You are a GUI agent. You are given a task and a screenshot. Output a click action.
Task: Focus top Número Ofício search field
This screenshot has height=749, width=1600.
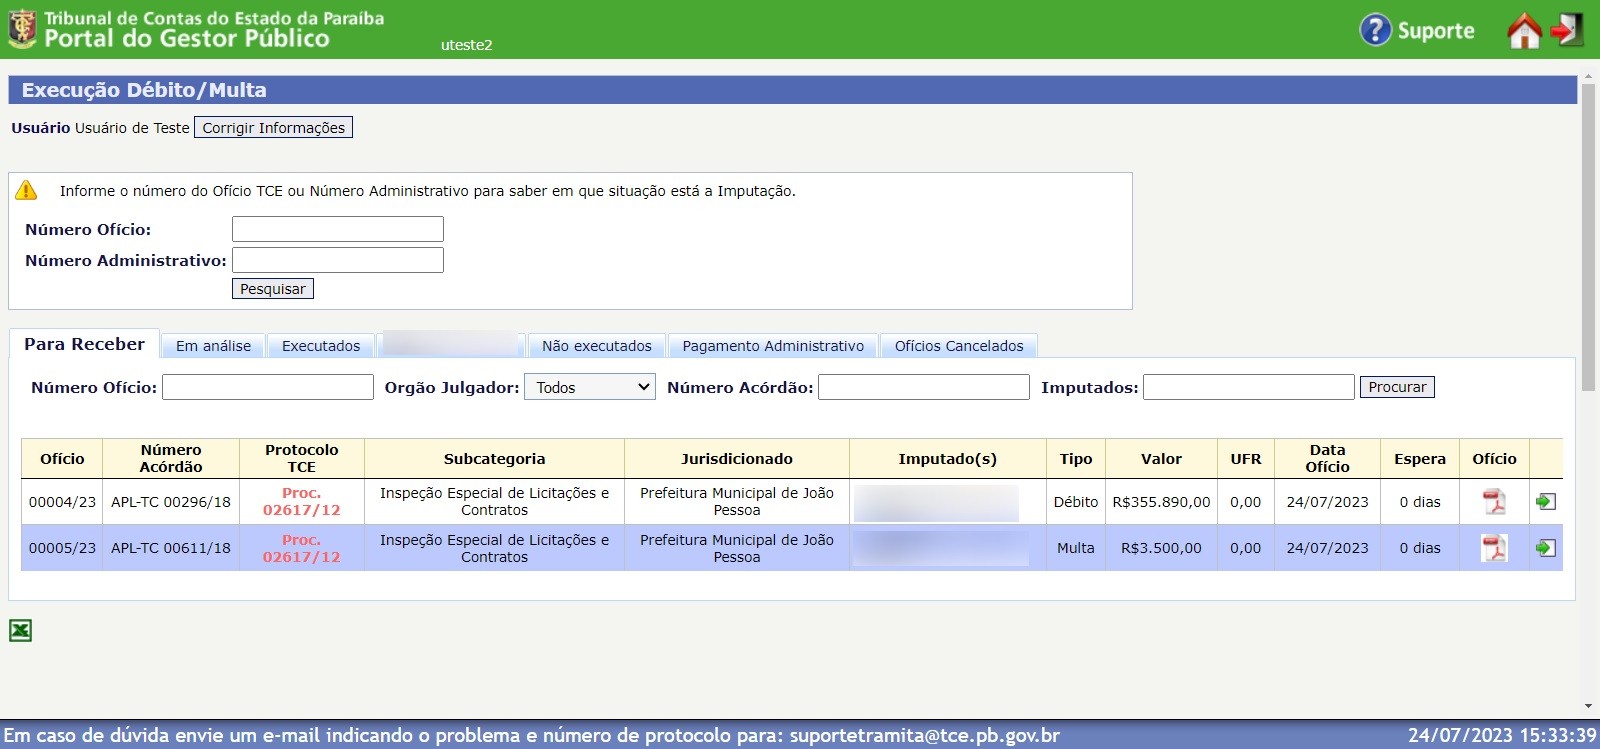click(x=338, y=229)
